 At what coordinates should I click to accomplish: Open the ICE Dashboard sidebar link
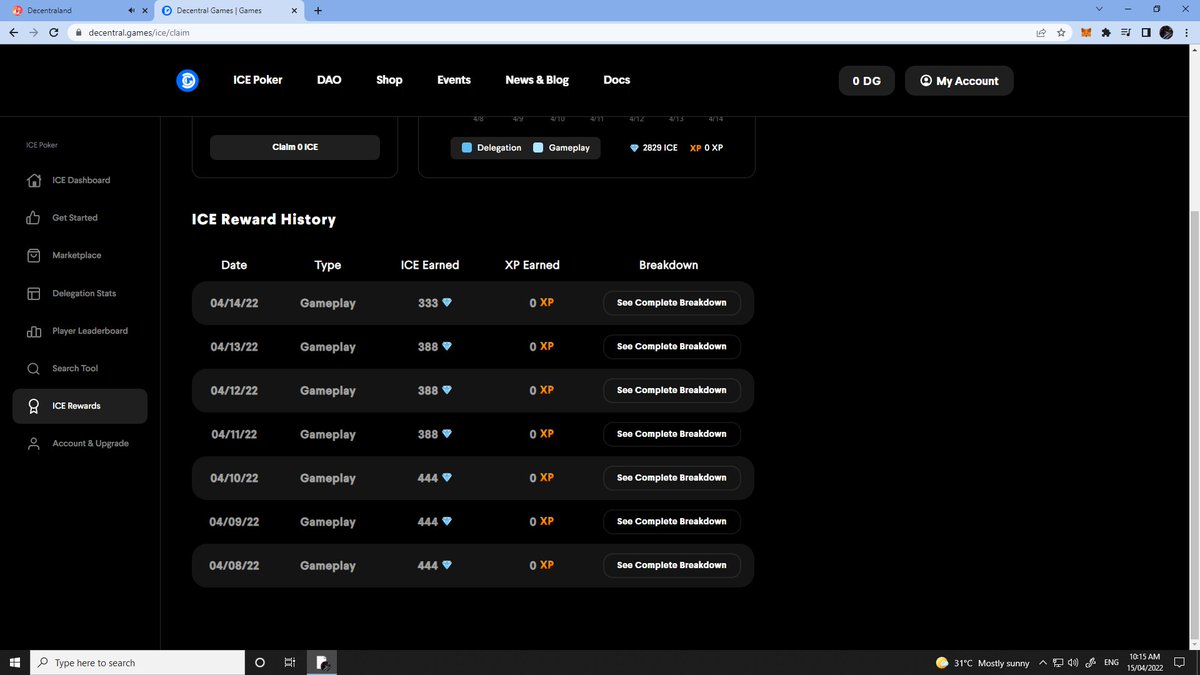(81, 180)
